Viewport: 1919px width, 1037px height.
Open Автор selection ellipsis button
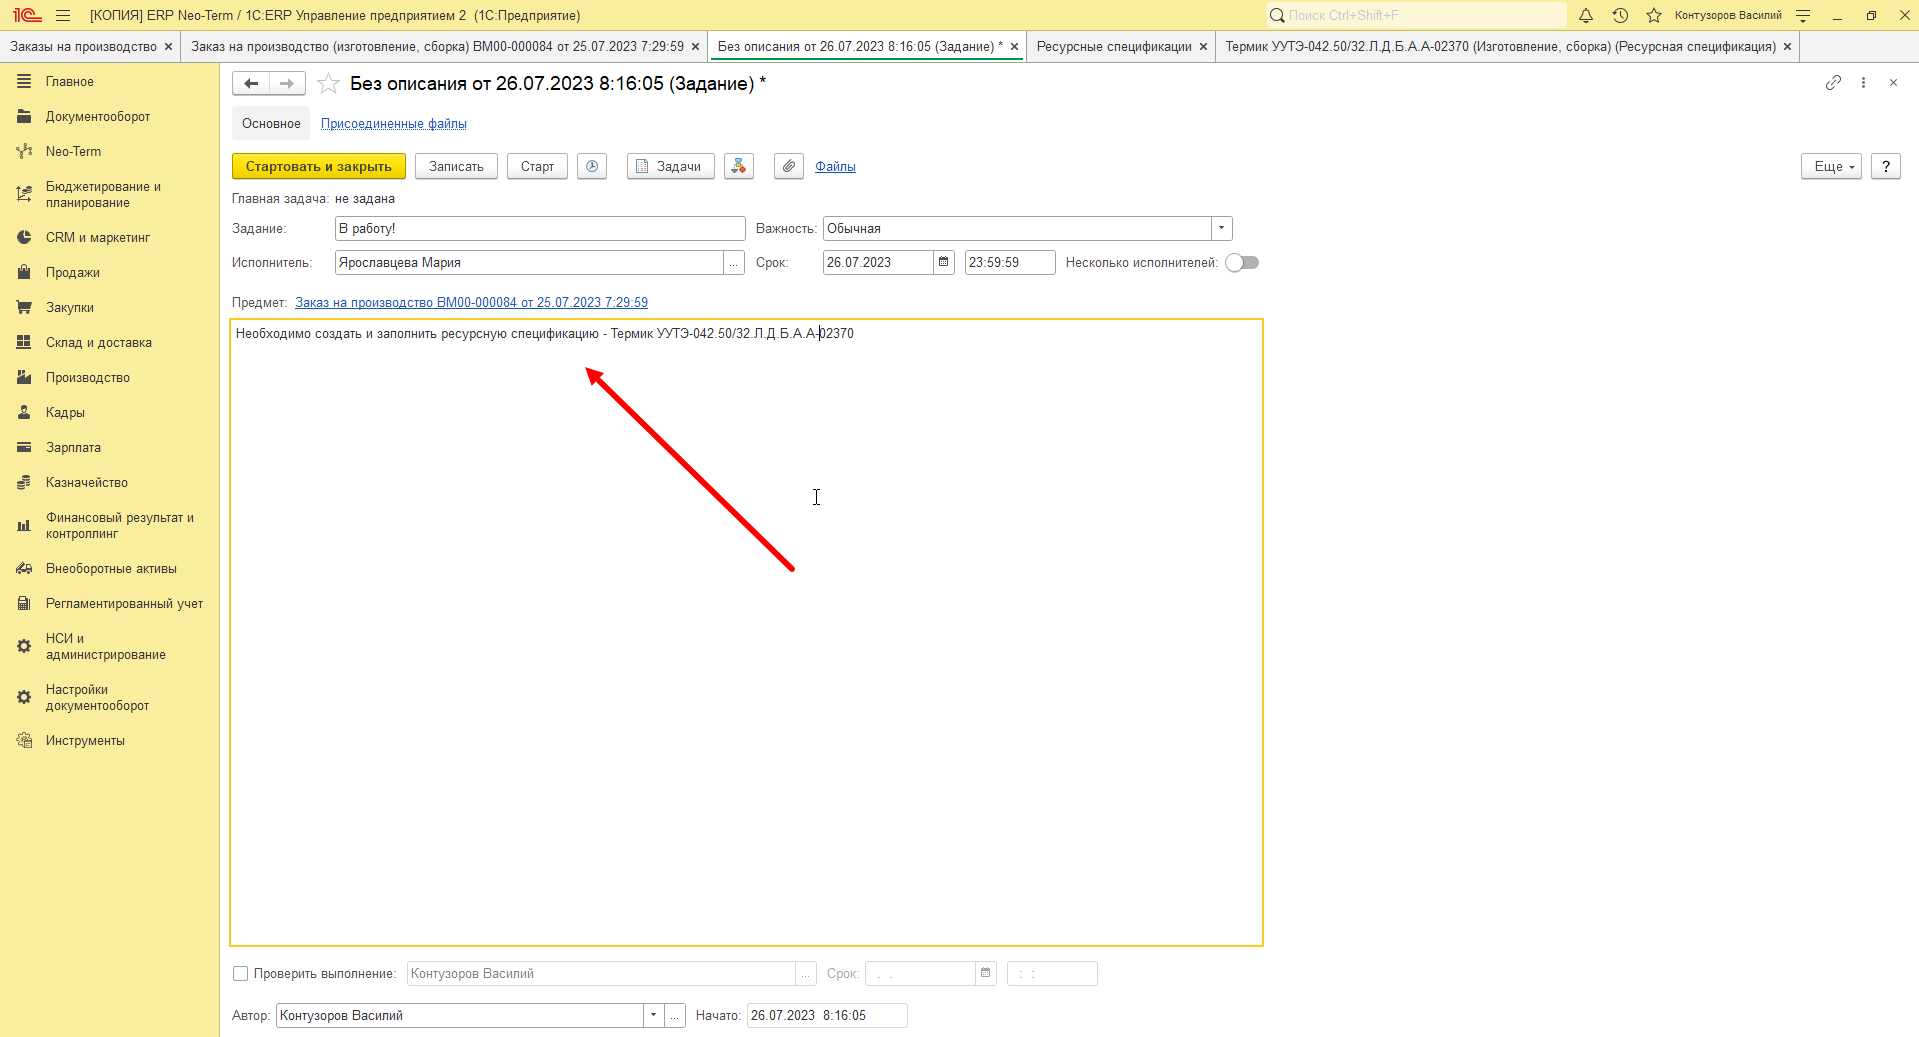click(675, 1015)
